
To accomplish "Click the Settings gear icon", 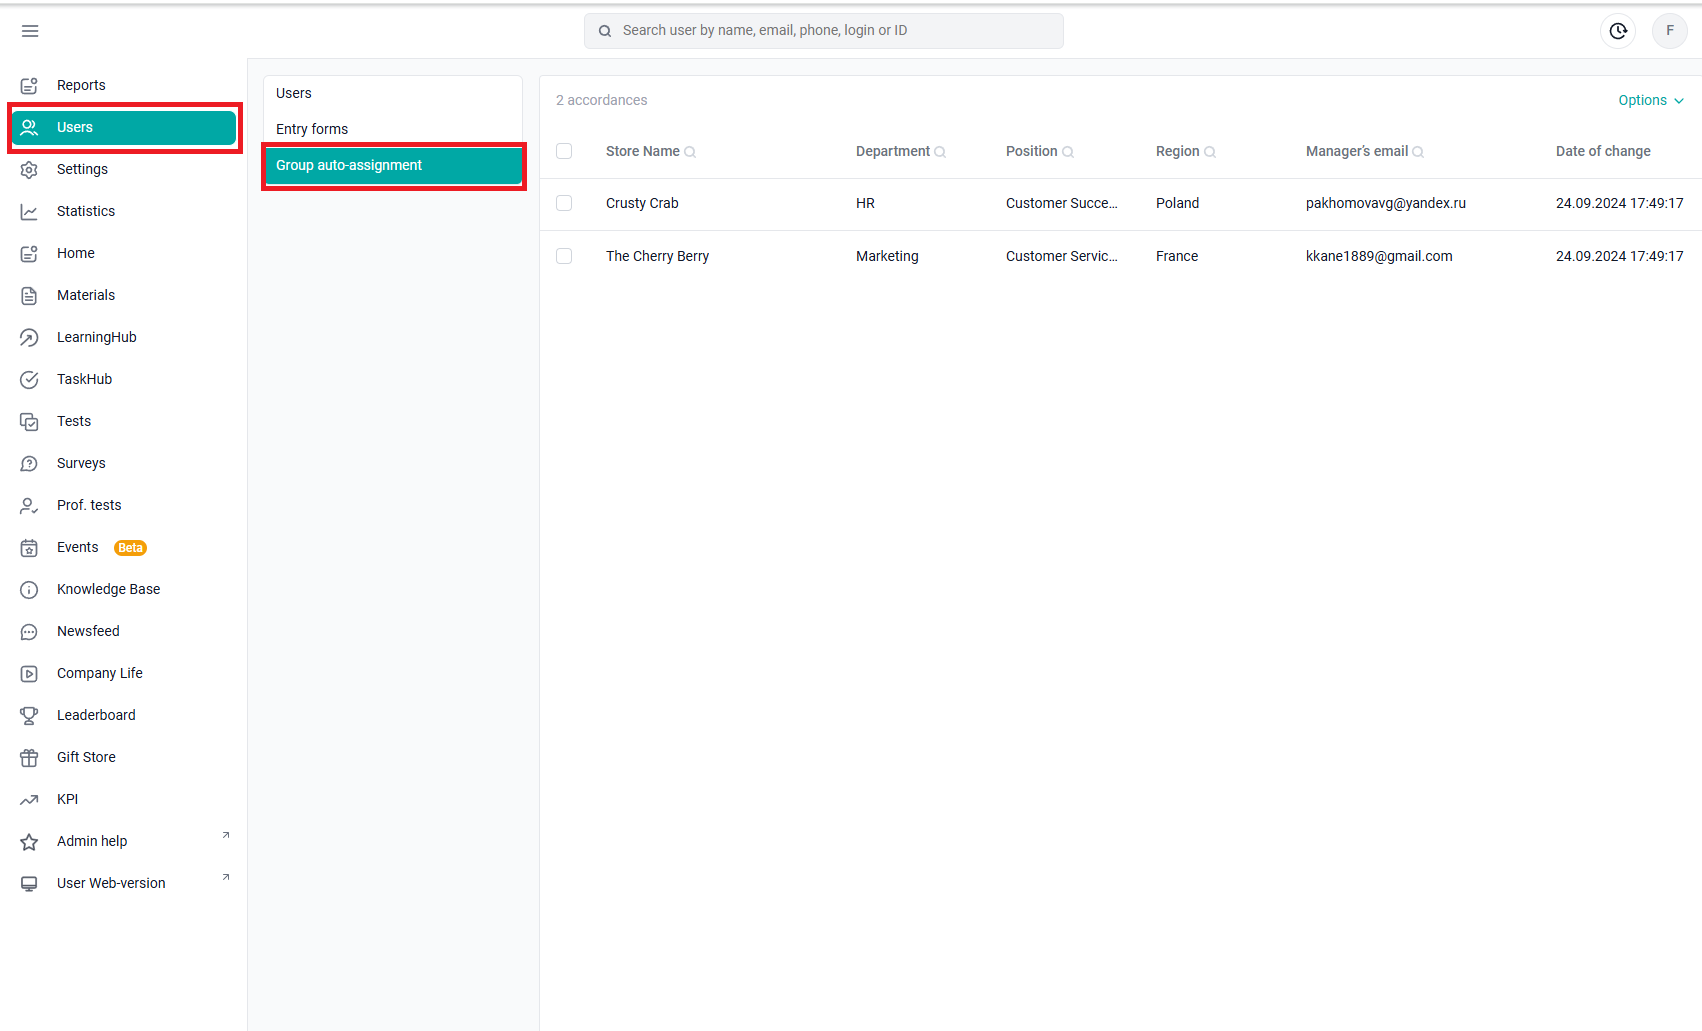I will pyautogui.click(x=29, y=170).
